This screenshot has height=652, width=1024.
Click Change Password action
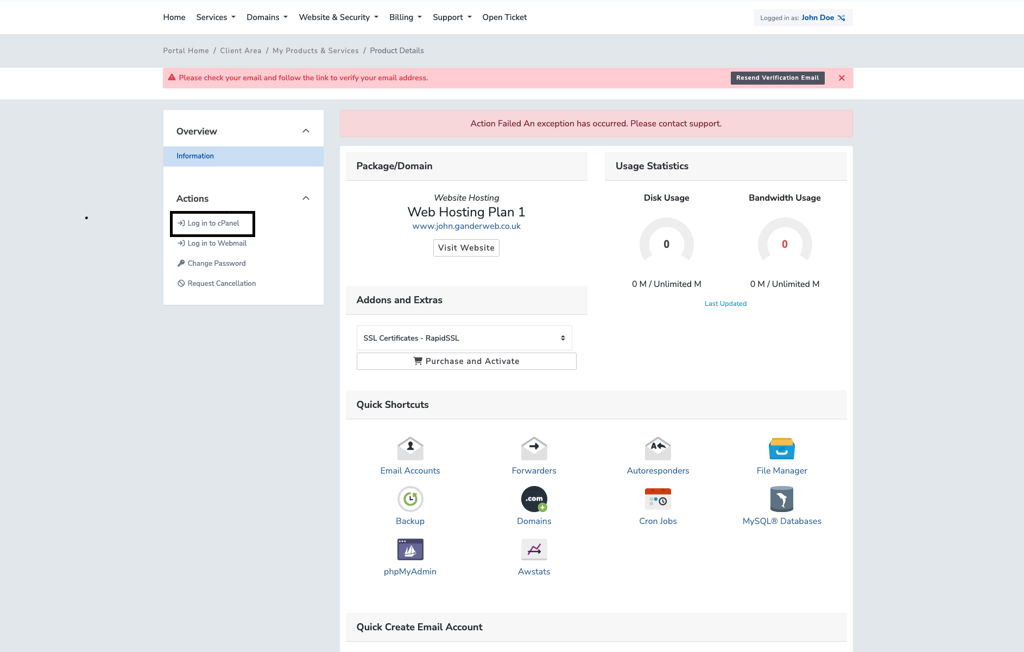click(x=212, y=263)
